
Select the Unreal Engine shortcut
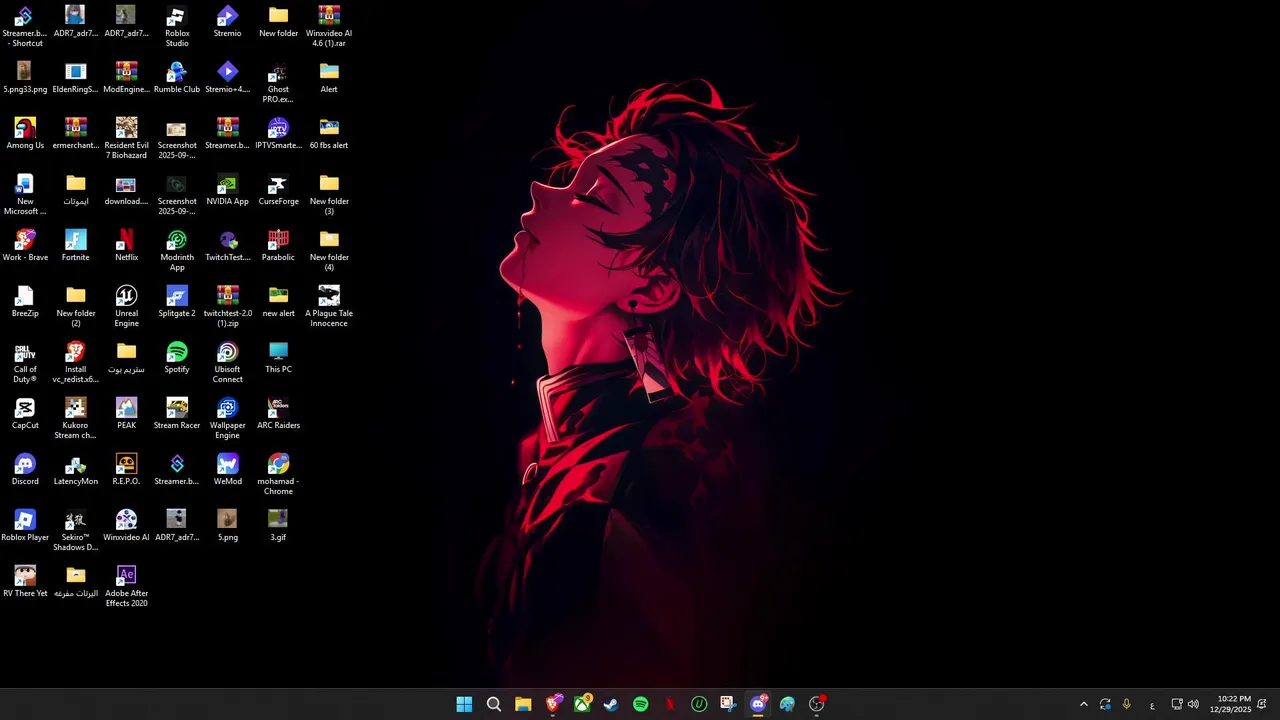[126, 306]
